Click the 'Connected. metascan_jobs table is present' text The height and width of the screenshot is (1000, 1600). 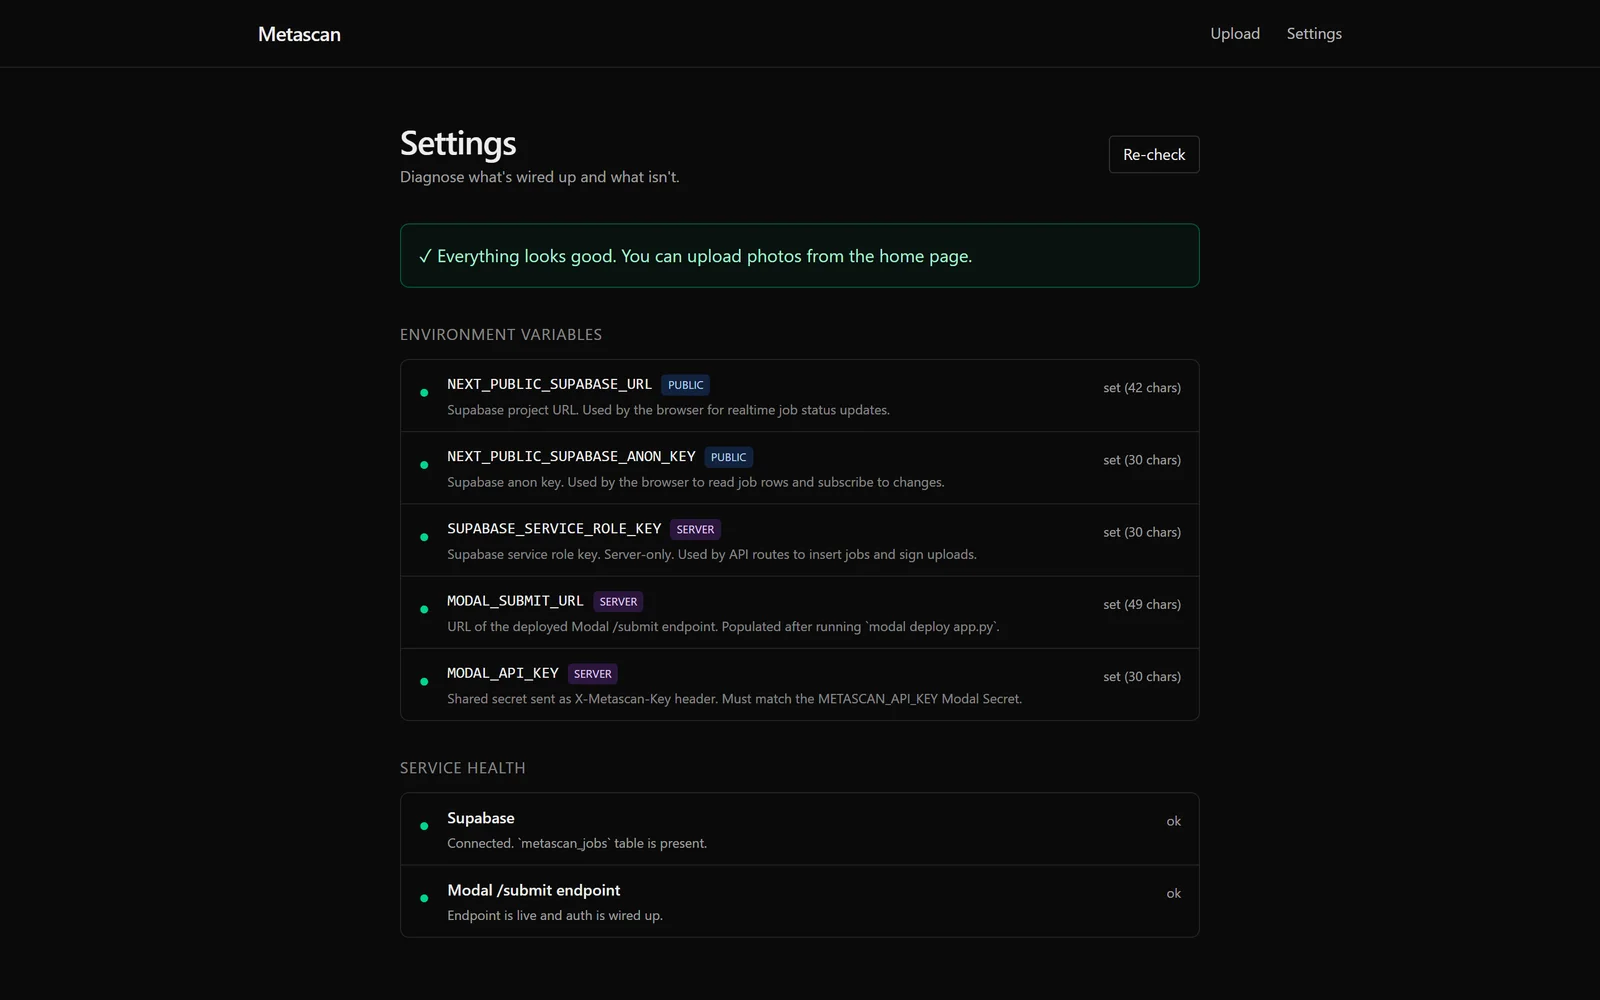(x=577, y=843)
